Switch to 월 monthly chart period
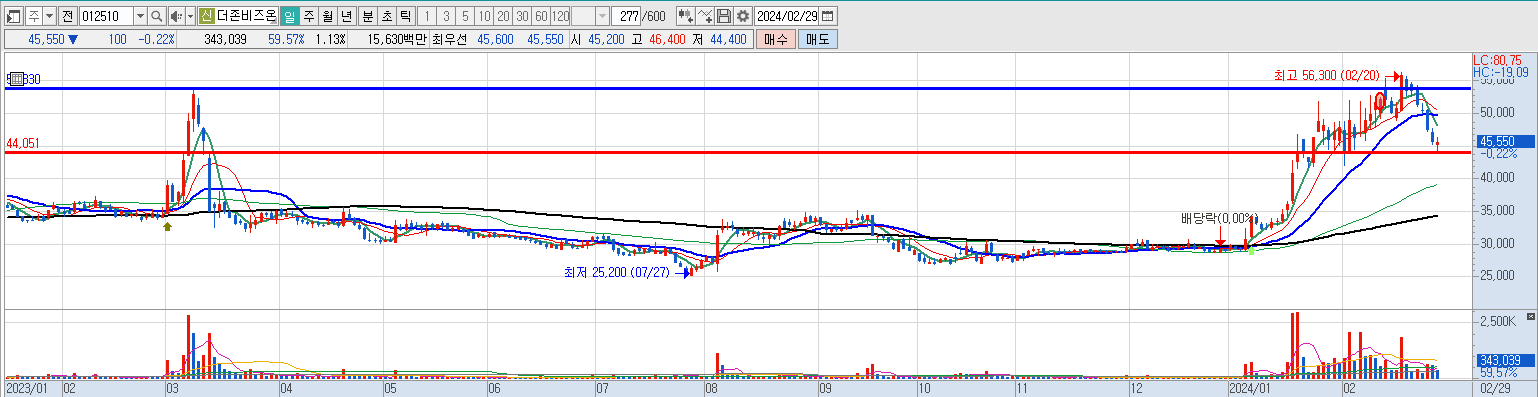Image resolution: width=1538 pixels, height=397 pixels. tap(327, 16)
